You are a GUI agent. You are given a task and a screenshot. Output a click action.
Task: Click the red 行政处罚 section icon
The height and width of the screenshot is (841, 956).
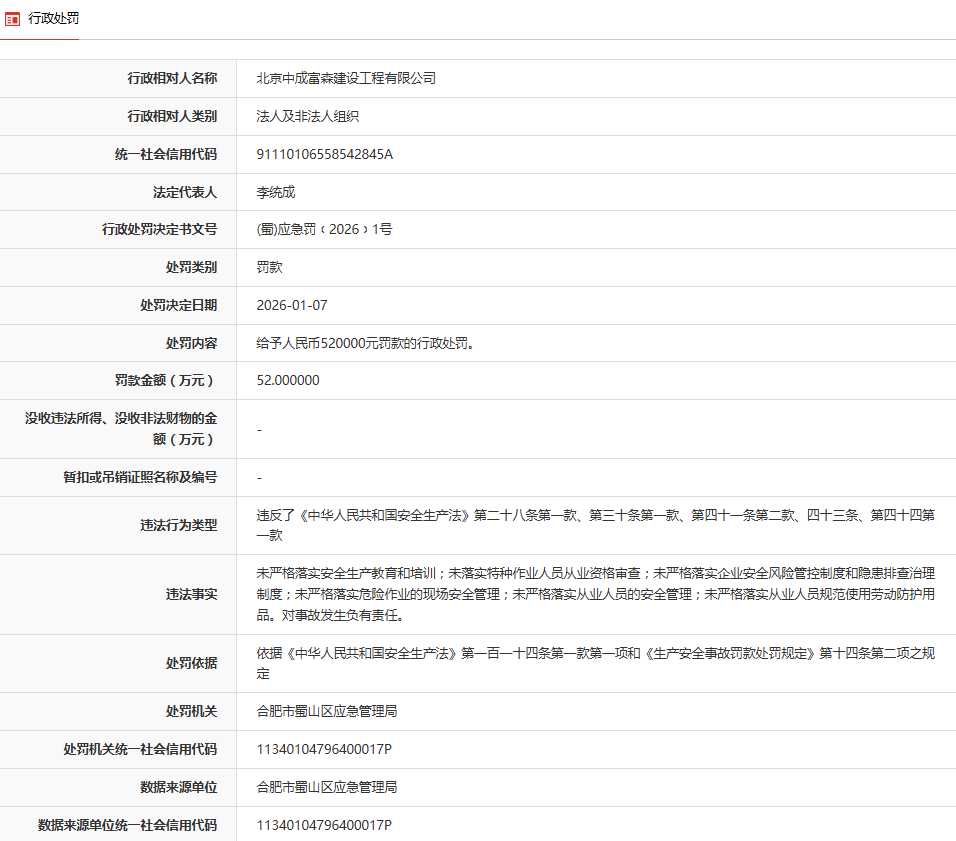point(12,19)
